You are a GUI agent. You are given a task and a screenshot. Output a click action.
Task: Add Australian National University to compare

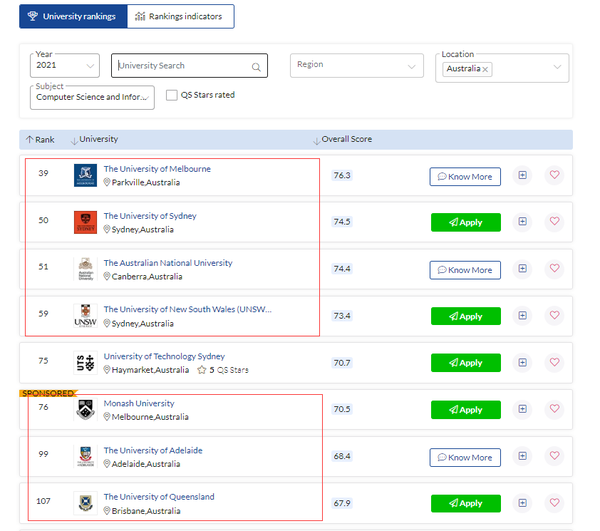pos(522,269)
